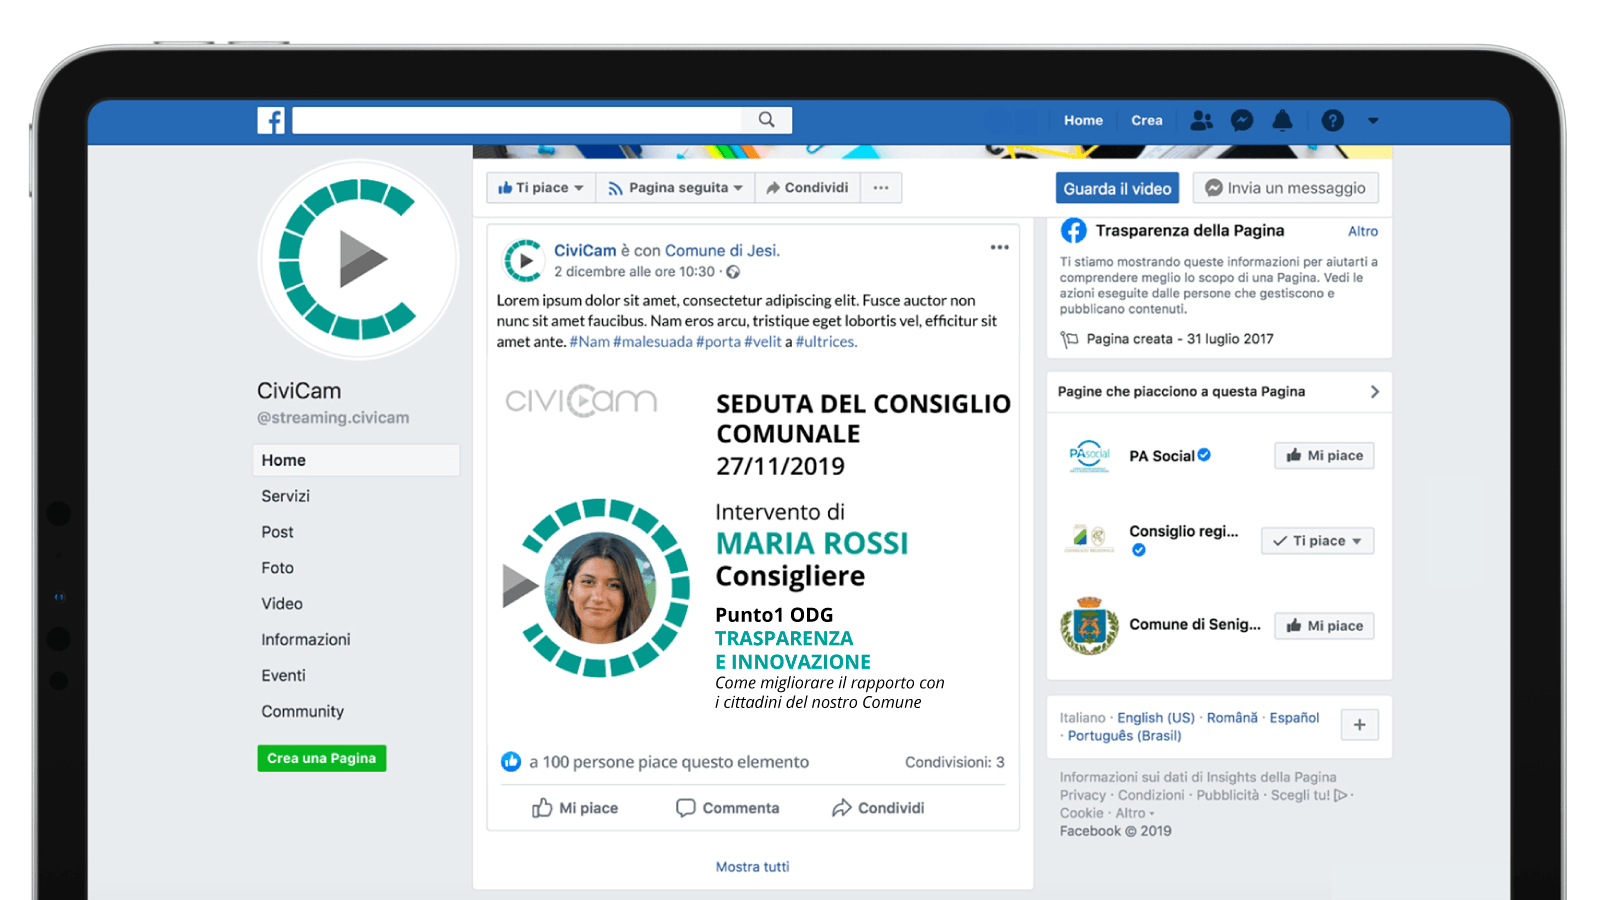
Task: Select Home in page sidebar
Action: click(356, 460)
